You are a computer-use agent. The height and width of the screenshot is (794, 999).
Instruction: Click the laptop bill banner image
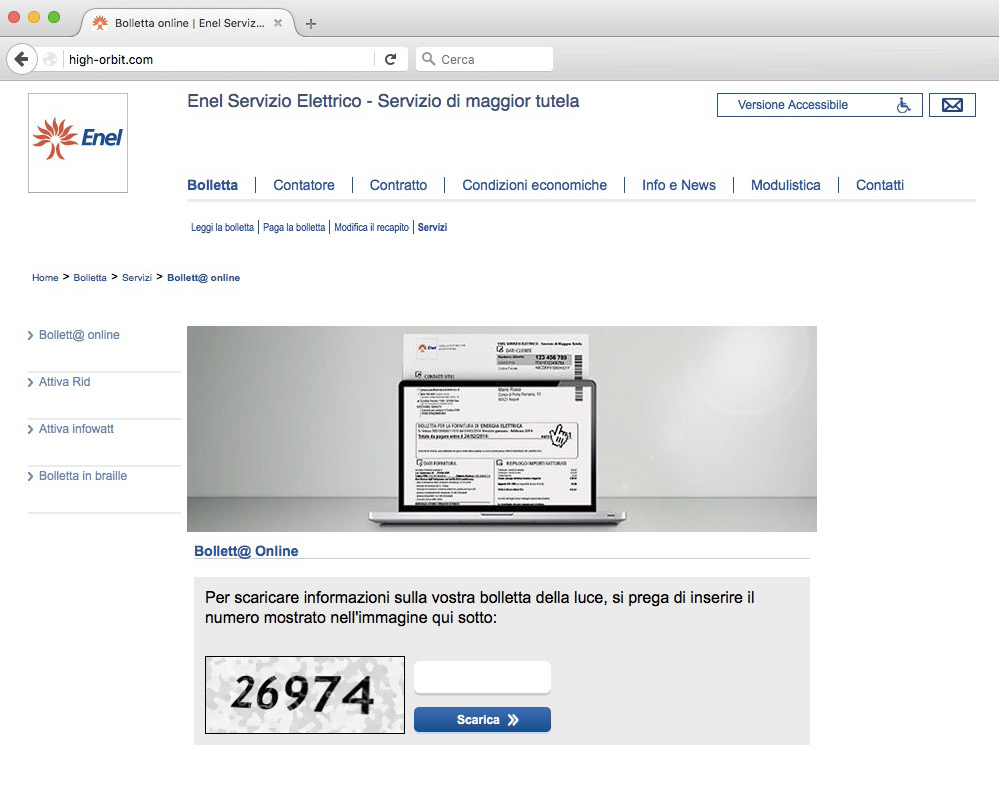coord(501,429)
